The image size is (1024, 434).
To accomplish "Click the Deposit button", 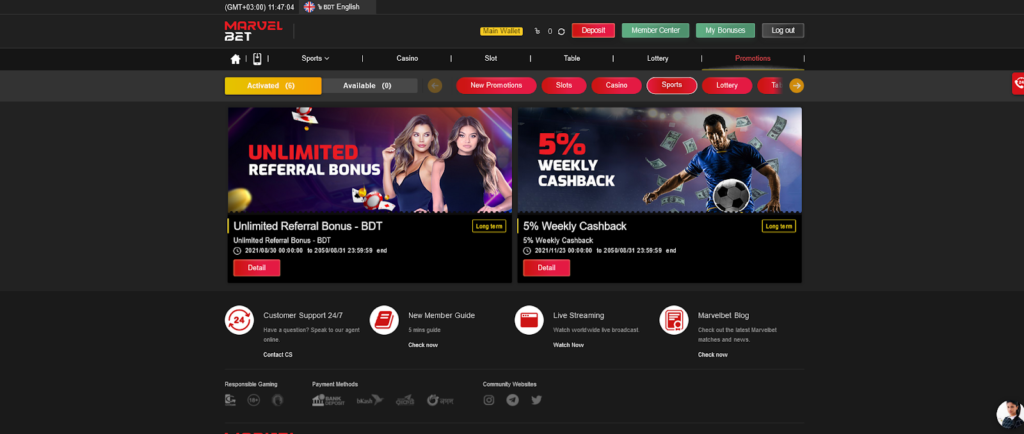I will click(593, 31).
